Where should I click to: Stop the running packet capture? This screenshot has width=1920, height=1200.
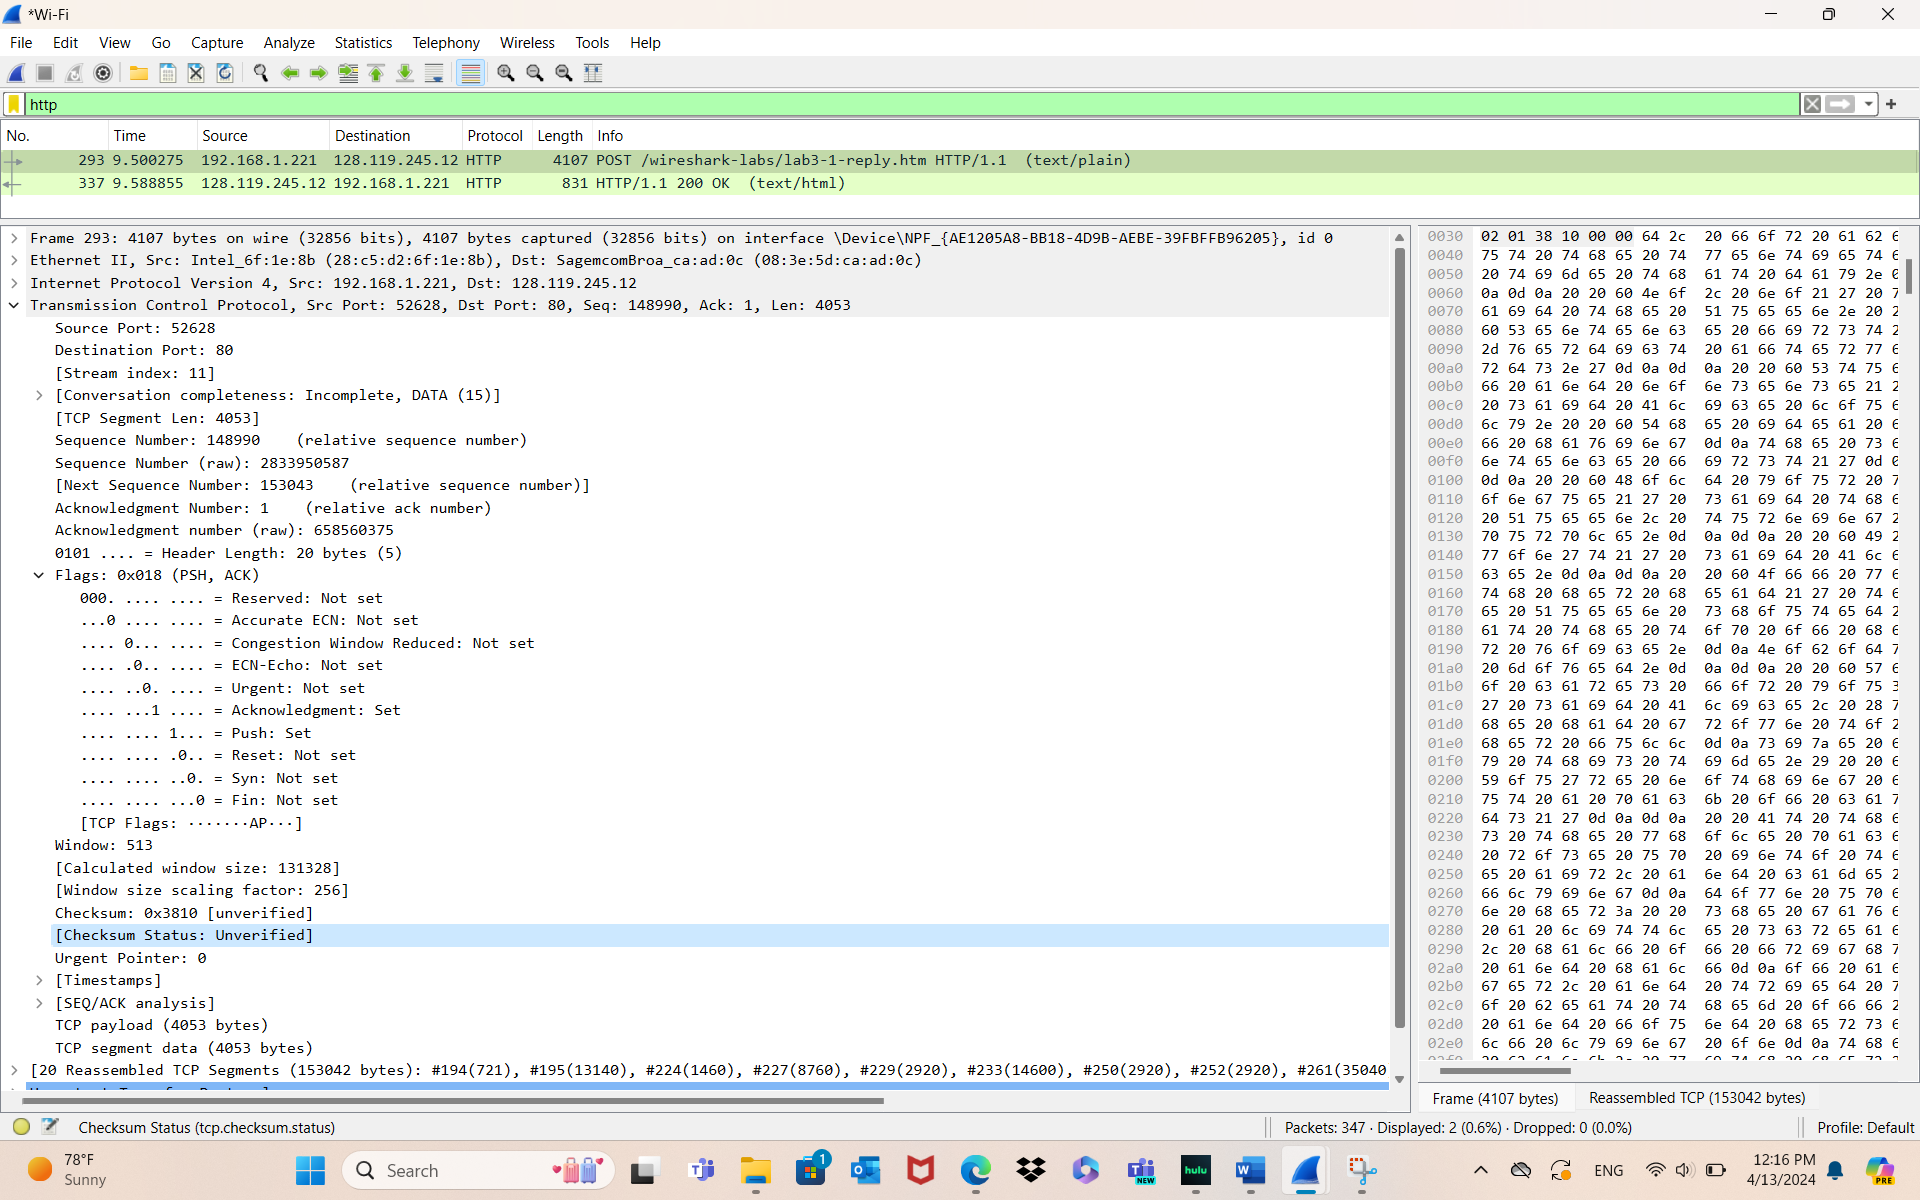pos(44,72)
